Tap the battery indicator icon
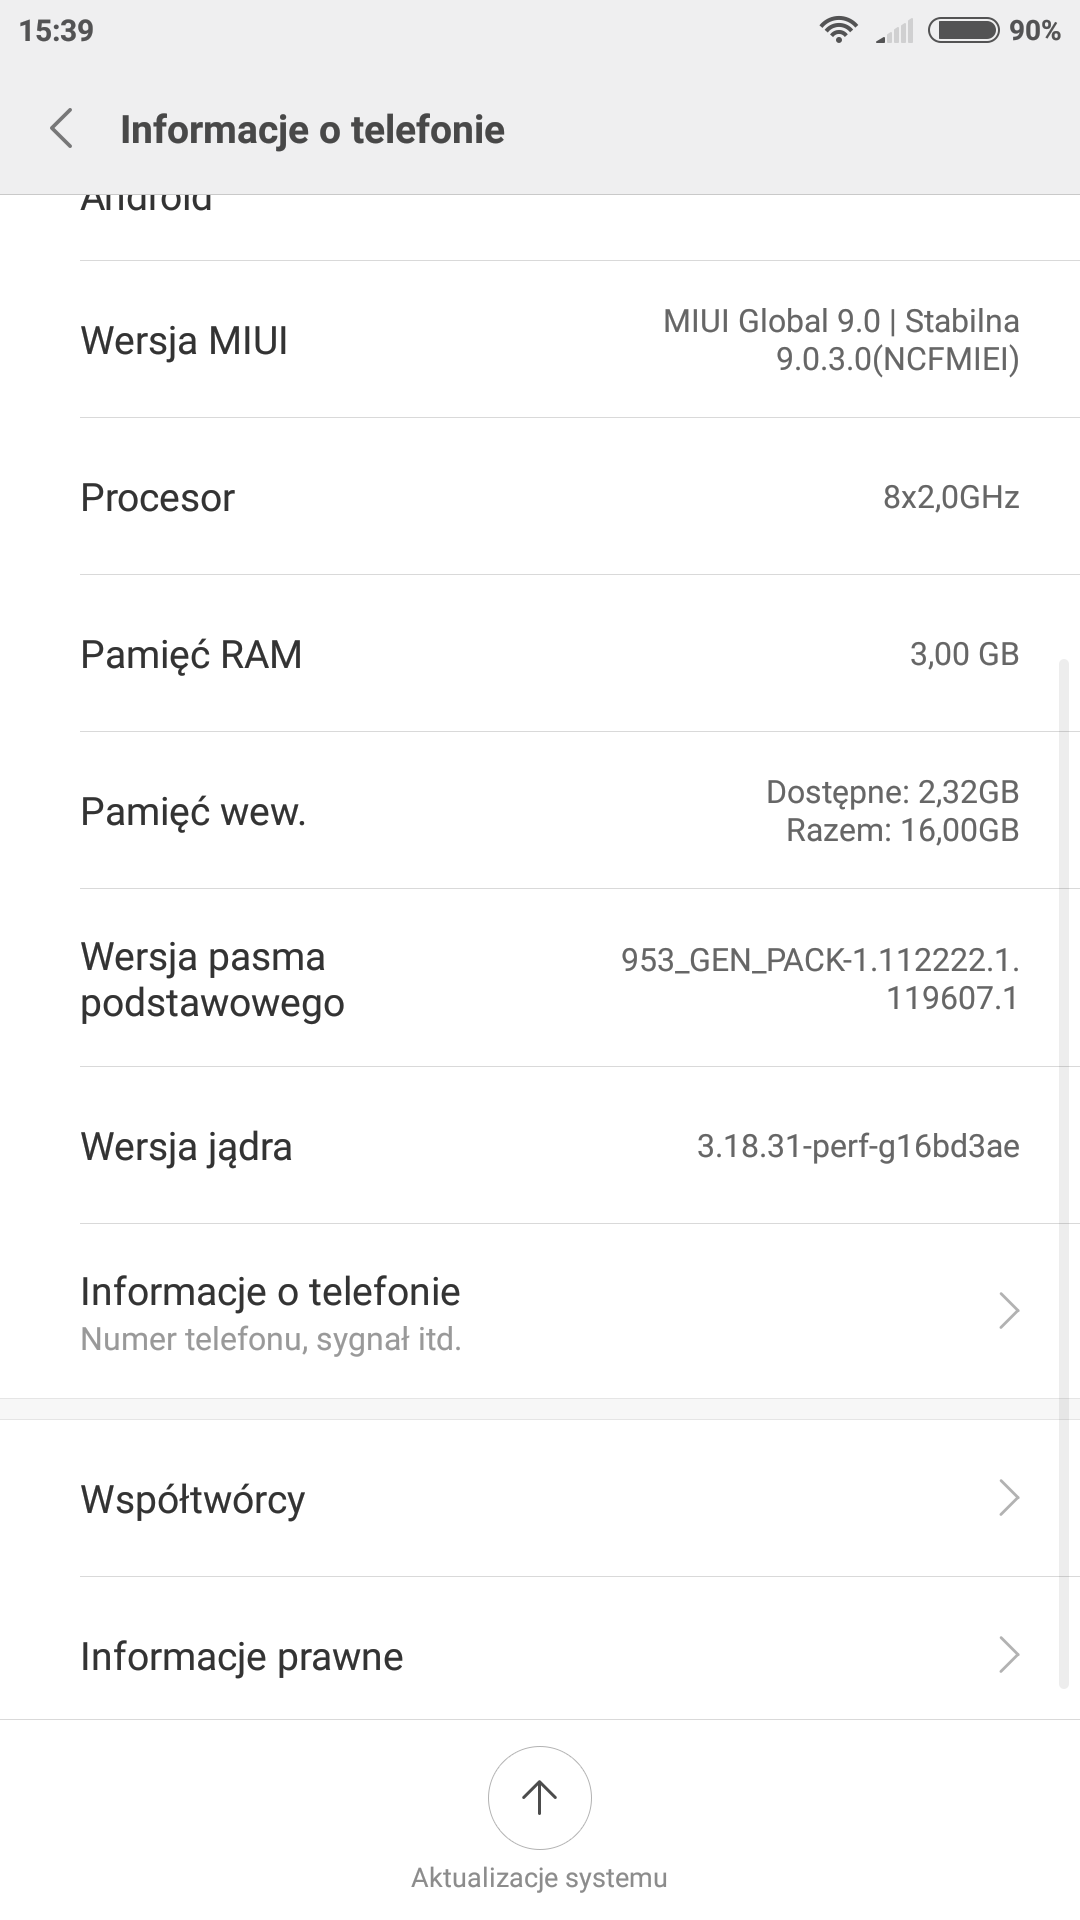 pos(963,31)
